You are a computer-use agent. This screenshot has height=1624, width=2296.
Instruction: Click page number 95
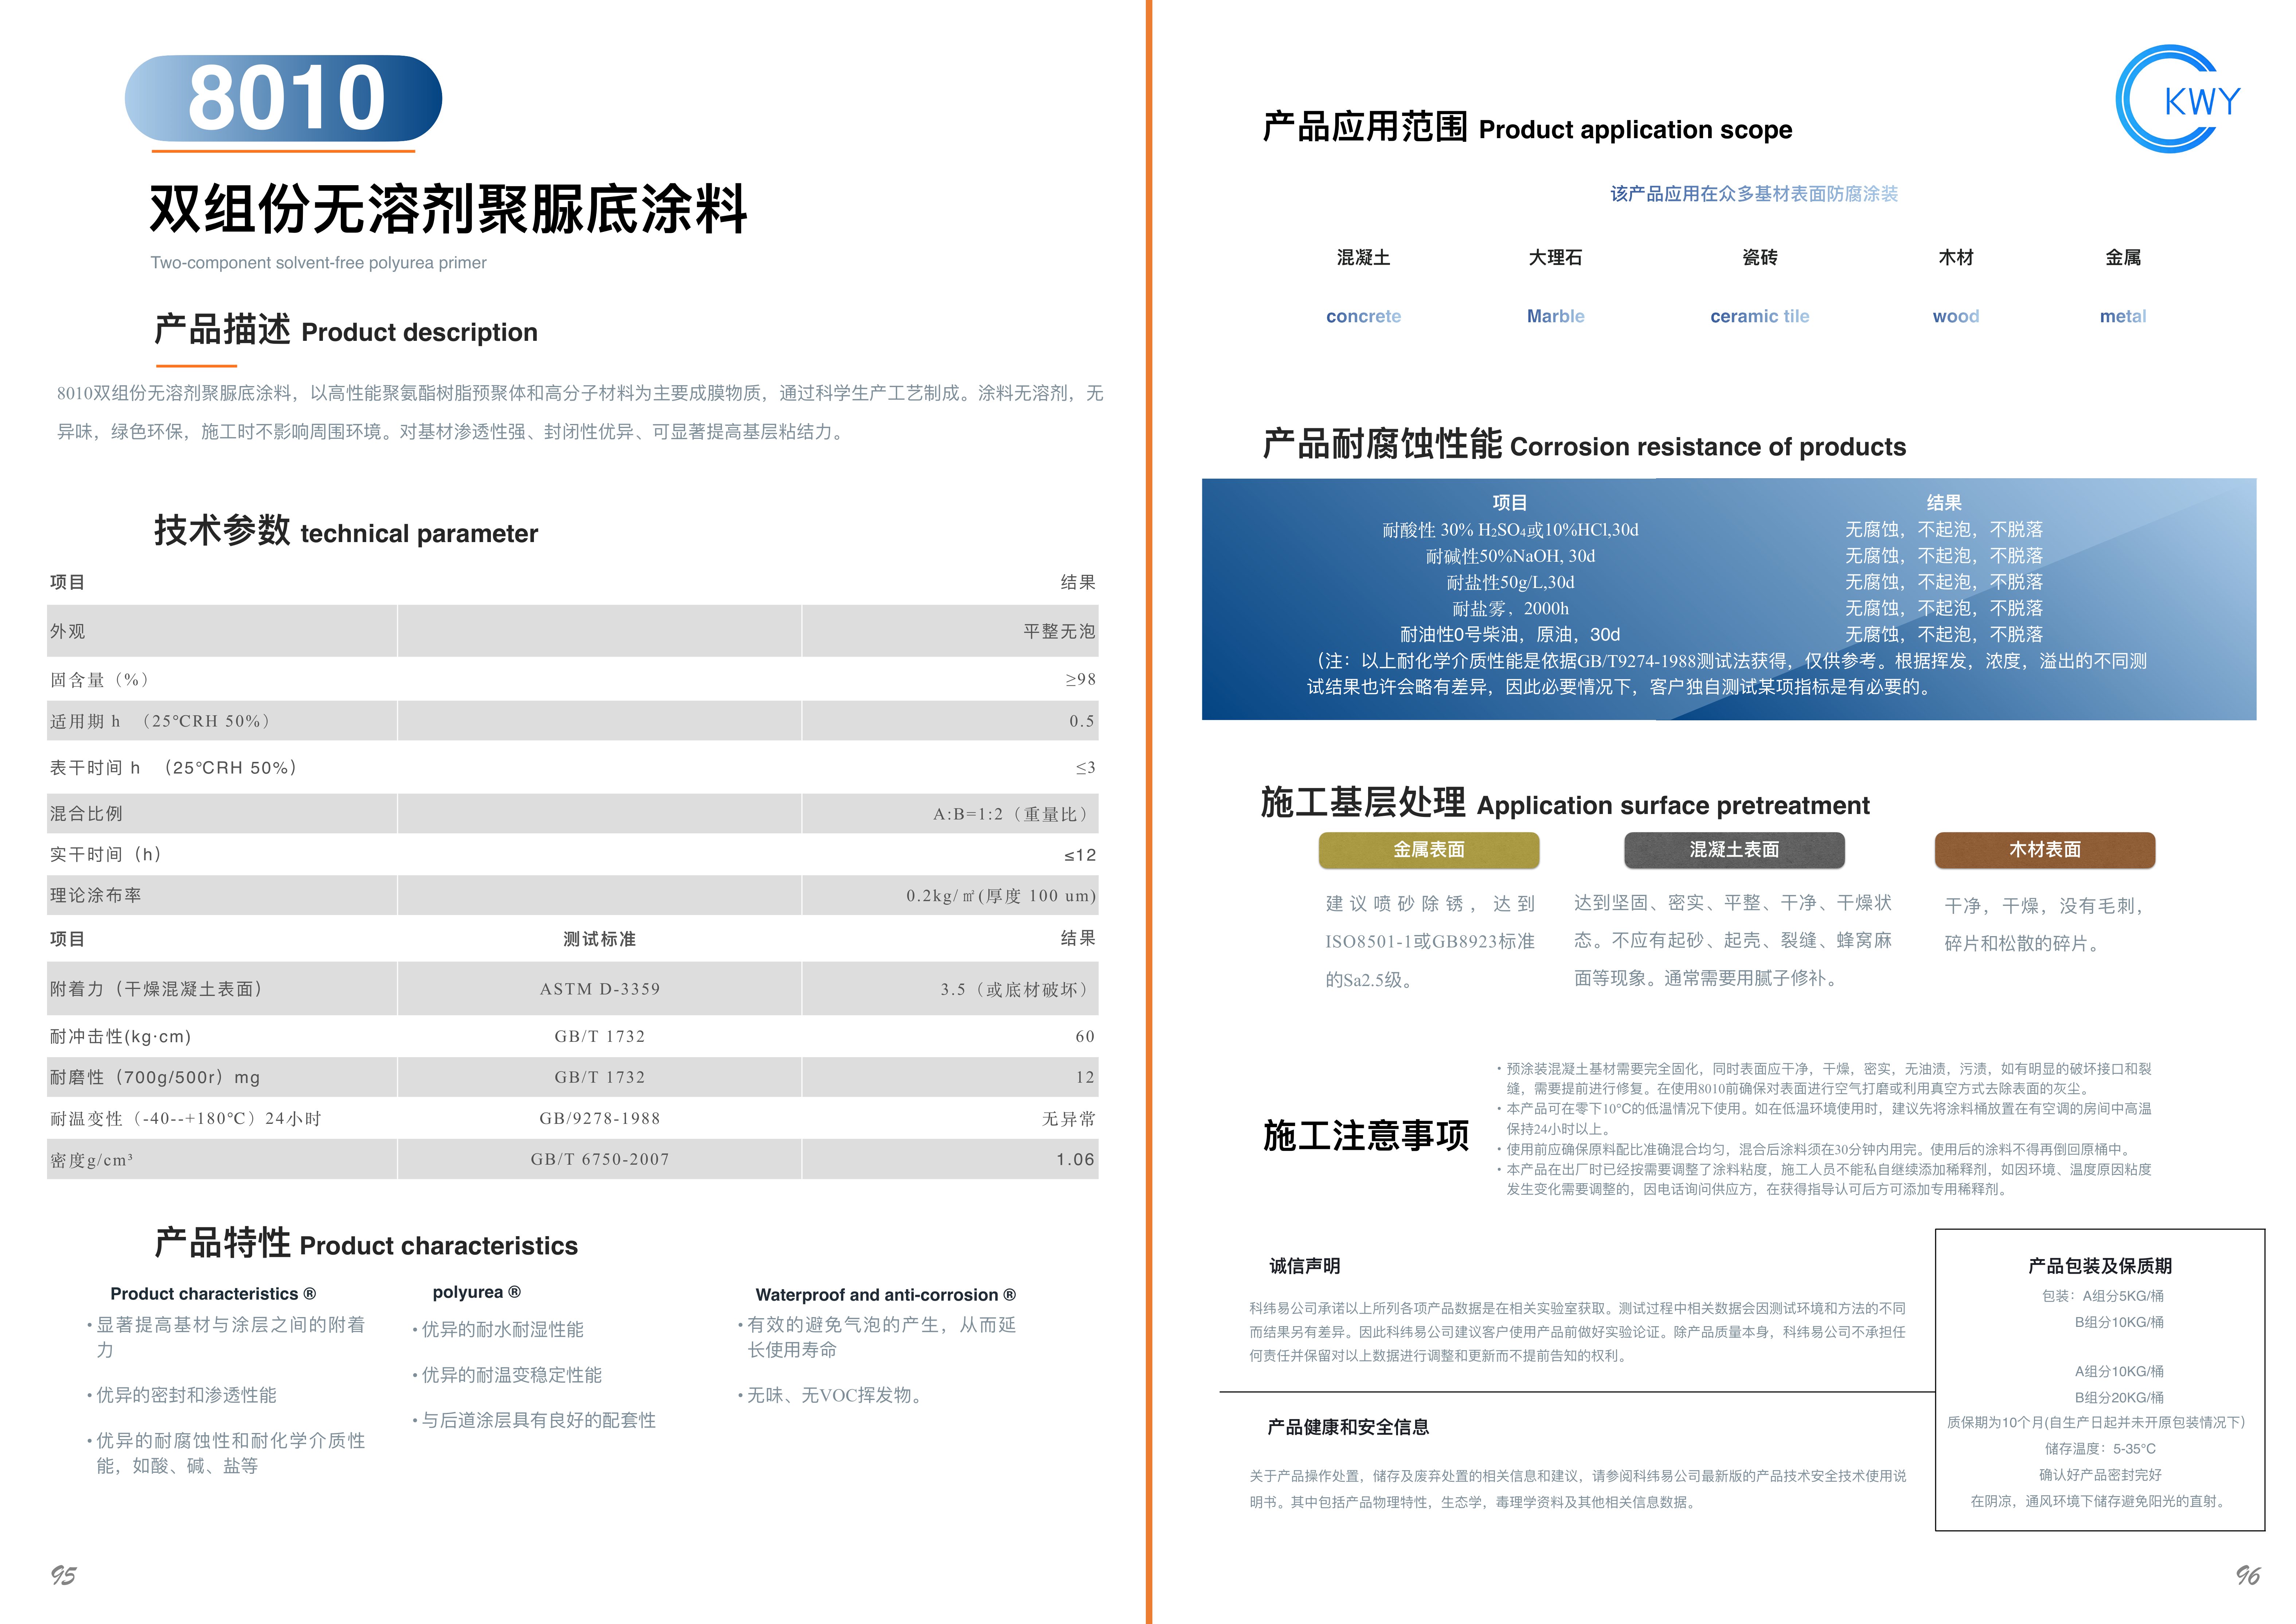click(63, 1576)
